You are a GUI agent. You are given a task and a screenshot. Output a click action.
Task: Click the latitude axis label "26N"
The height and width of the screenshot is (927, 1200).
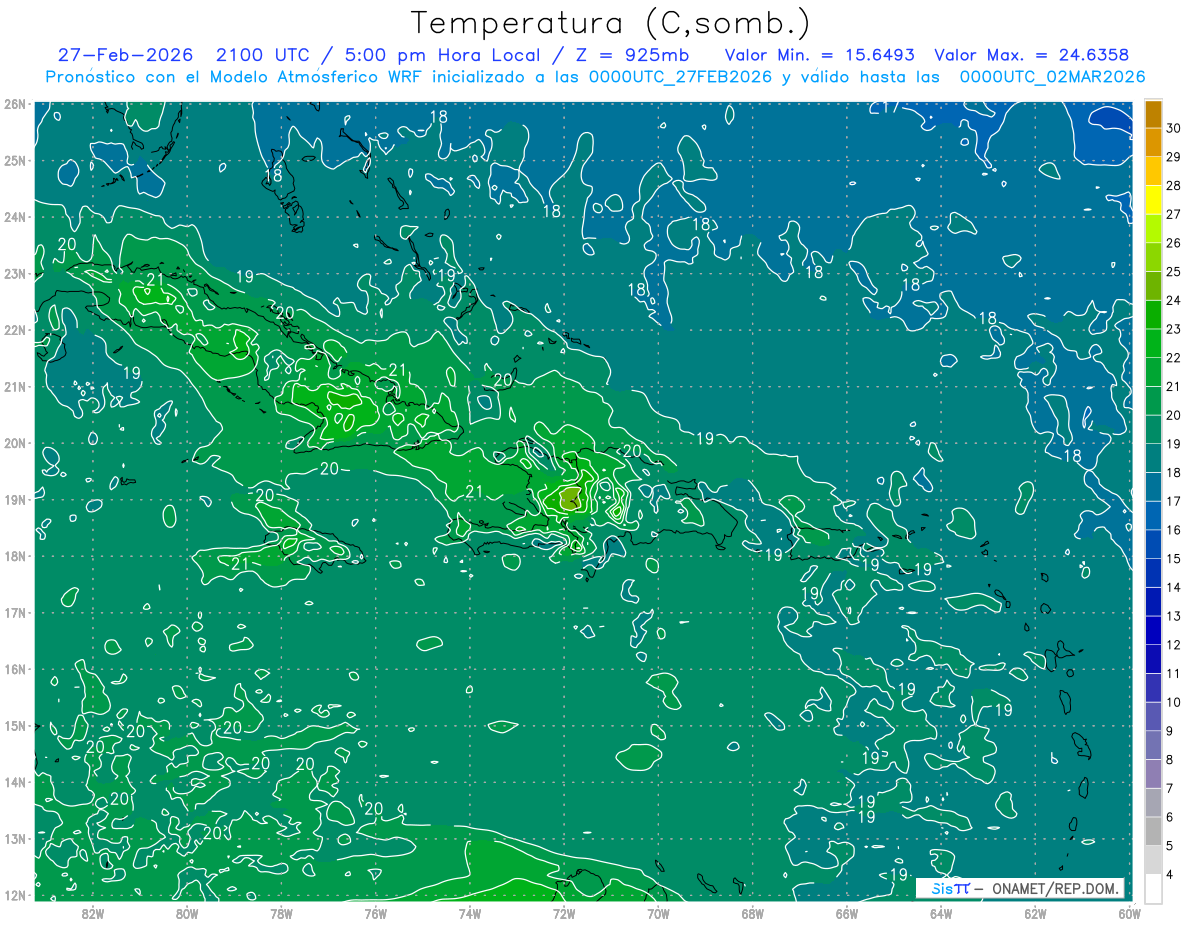click(x=15, y=104)
